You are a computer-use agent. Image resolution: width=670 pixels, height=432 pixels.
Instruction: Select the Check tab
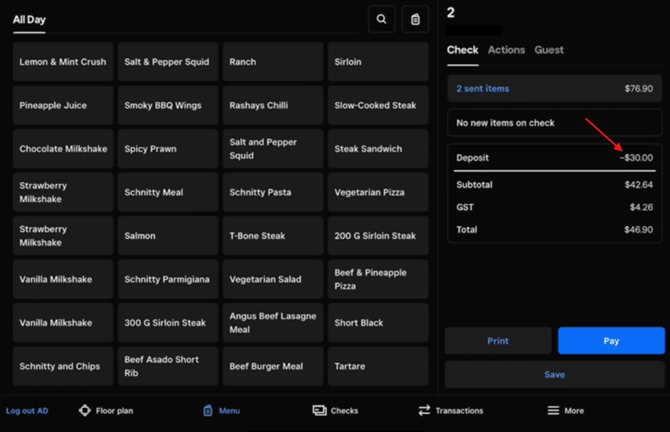(462, 50)
